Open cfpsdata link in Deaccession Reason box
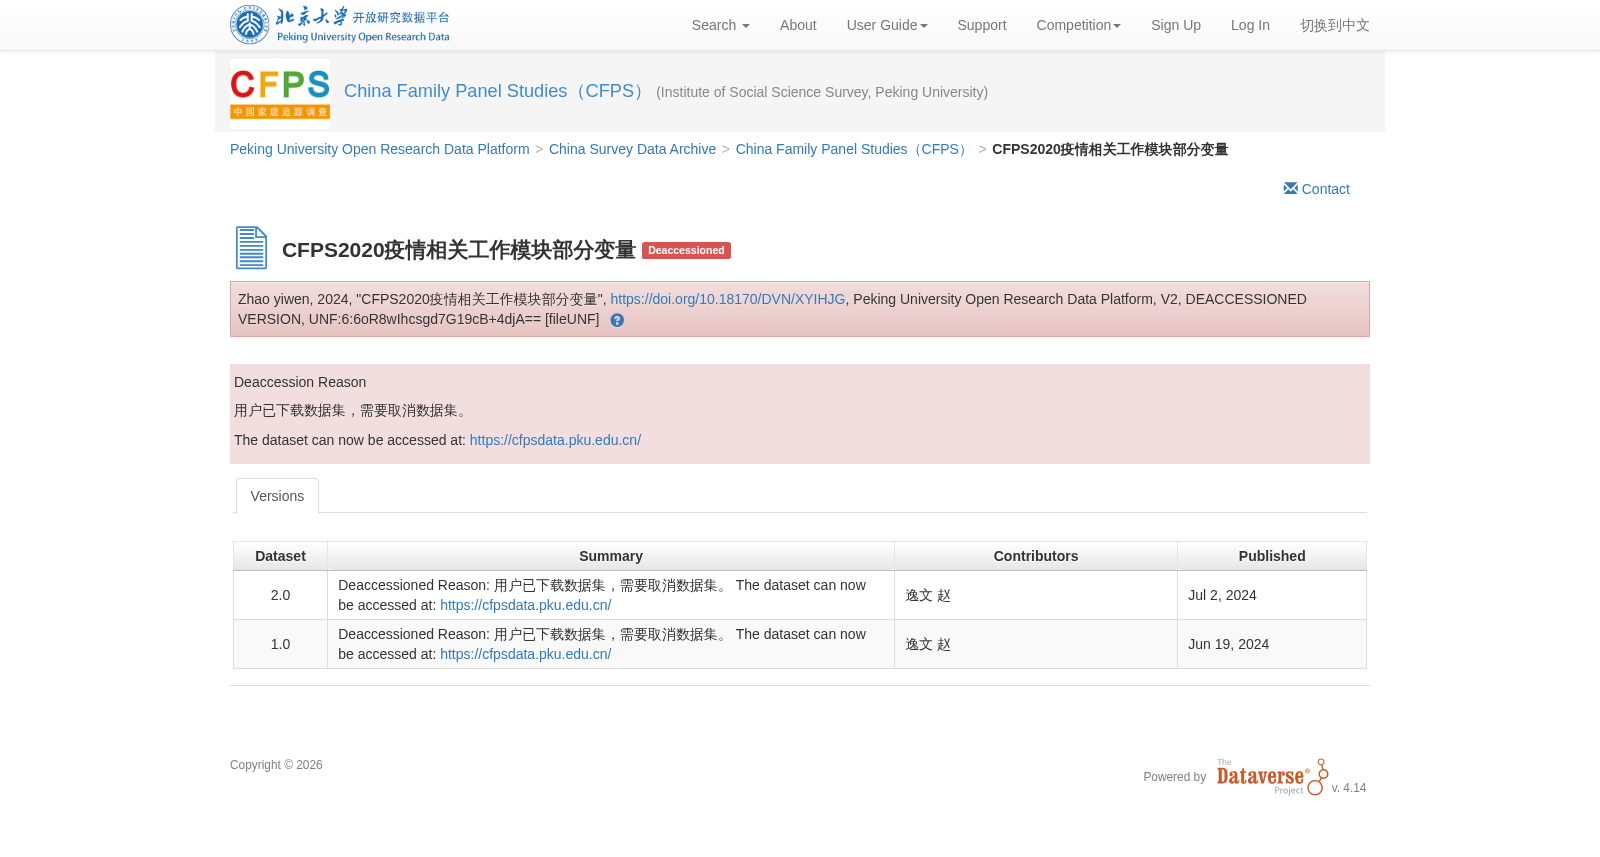The image size is (1600, 857). [x=555, y=440]
